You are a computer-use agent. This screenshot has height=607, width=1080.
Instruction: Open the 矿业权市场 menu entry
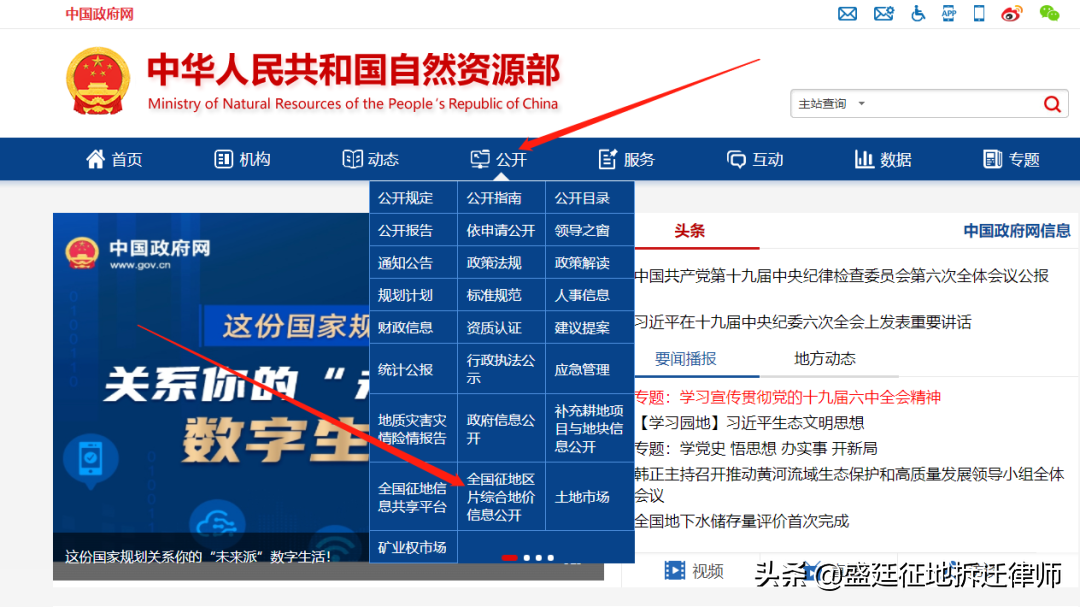click(x=412, y=546)
